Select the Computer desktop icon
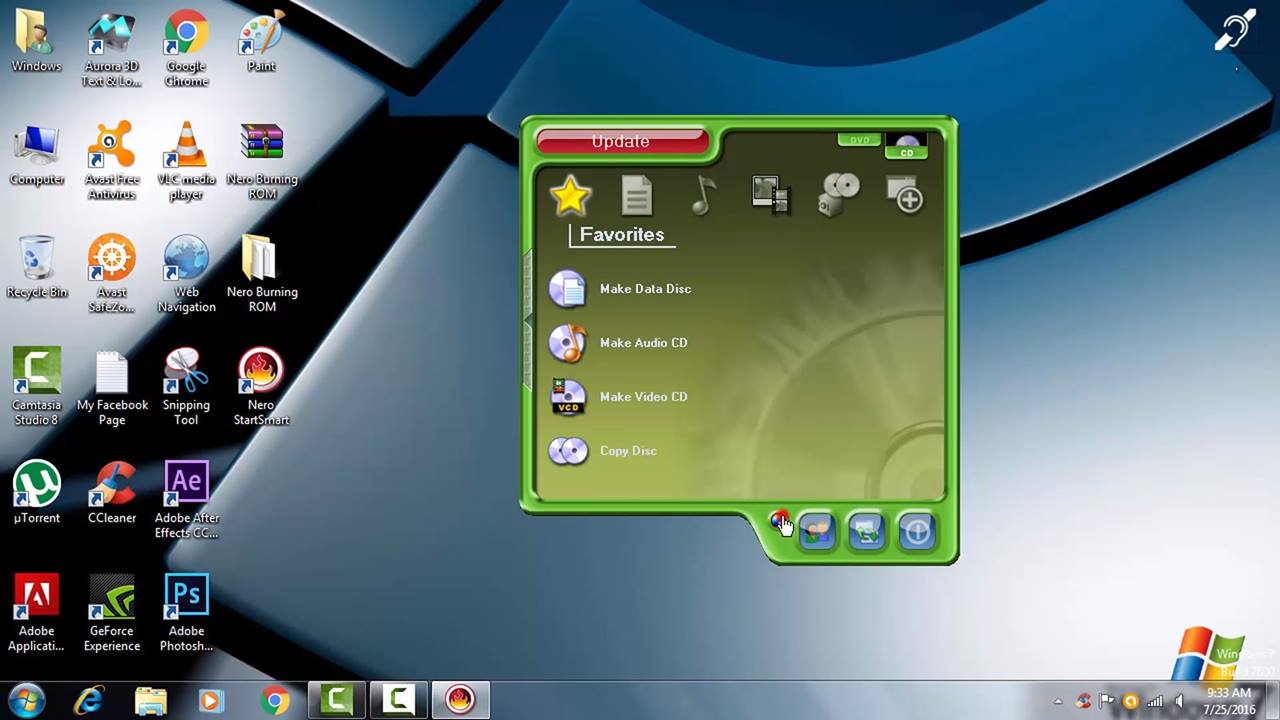 [37, 155]
